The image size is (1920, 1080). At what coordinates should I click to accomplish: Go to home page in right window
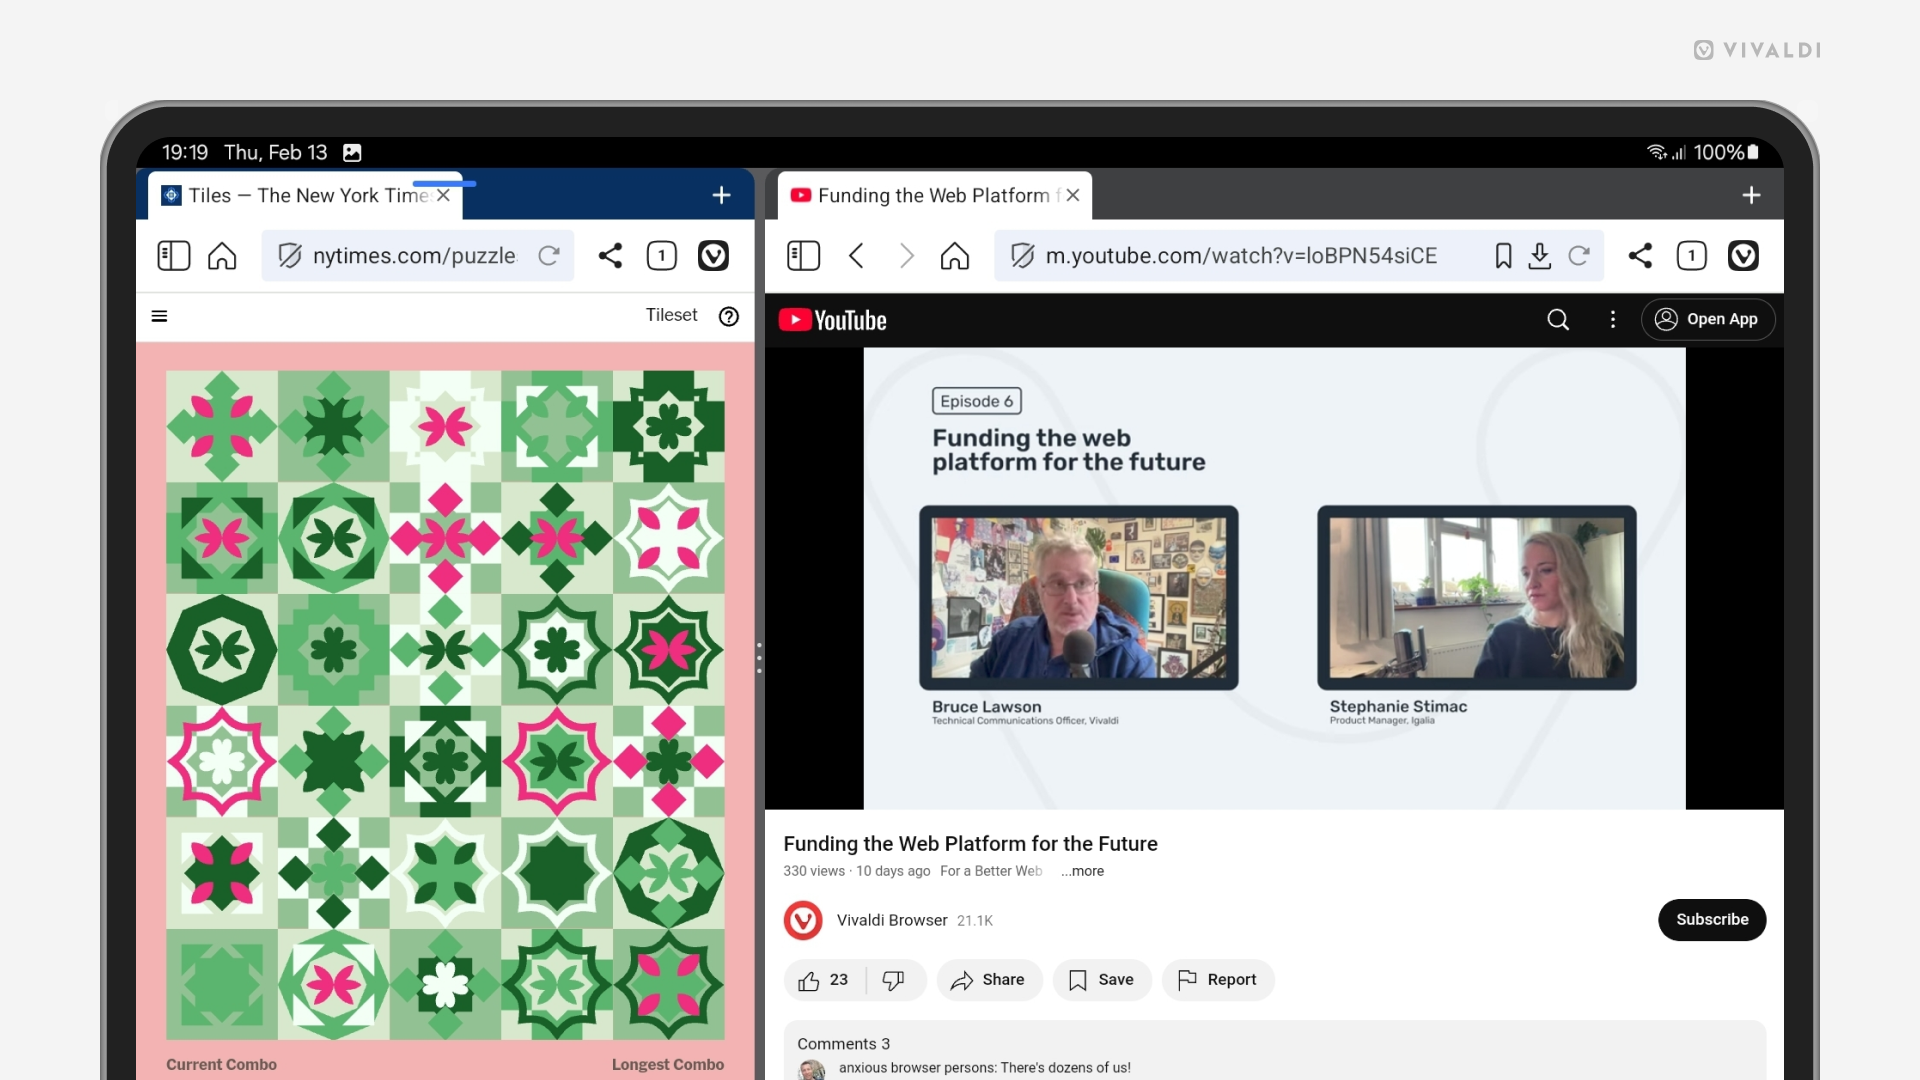(x=955, y=256)
